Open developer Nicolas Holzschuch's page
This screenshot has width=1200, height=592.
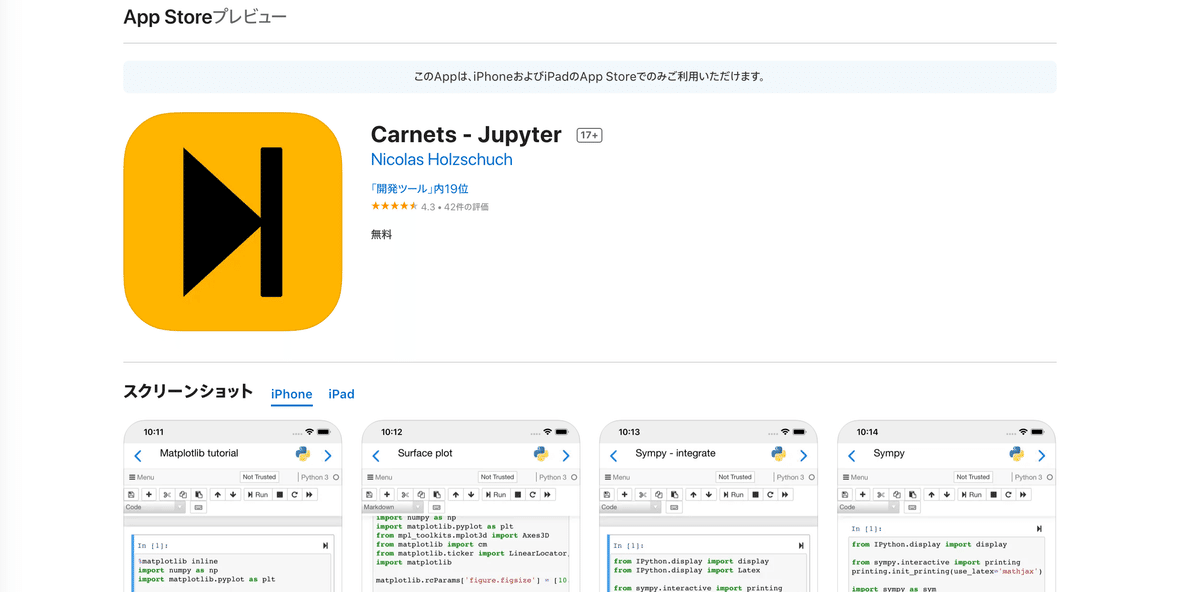point(441,160)
